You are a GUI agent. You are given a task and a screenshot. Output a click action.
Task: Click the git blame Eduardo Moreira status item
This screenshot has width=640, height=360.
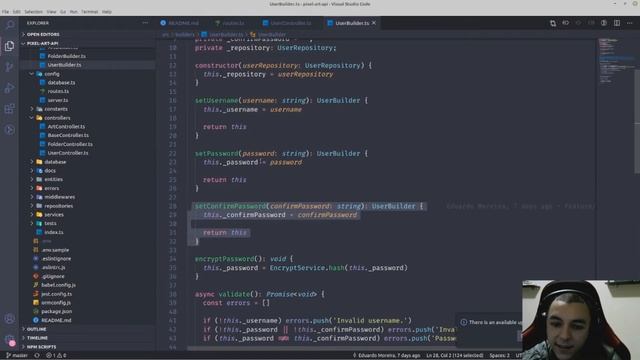(x=386, y=356)
